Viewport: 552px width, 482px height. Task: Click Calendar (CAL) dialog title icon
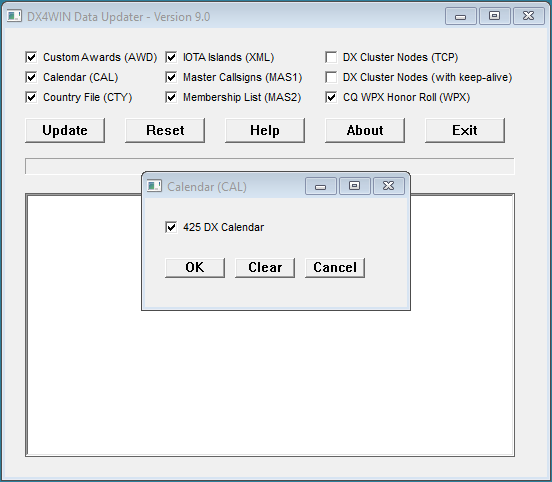[x=154, y=186]
